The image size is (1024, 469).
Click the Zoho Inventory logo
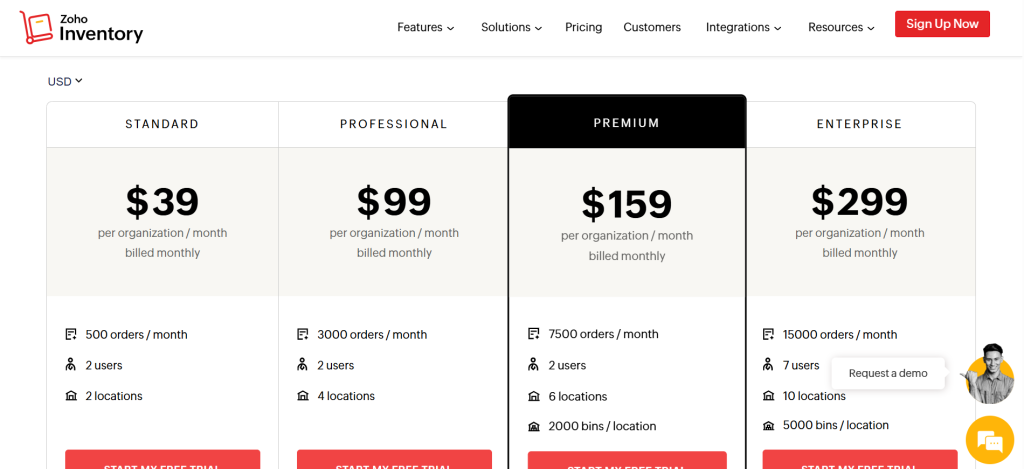point(82,27)
